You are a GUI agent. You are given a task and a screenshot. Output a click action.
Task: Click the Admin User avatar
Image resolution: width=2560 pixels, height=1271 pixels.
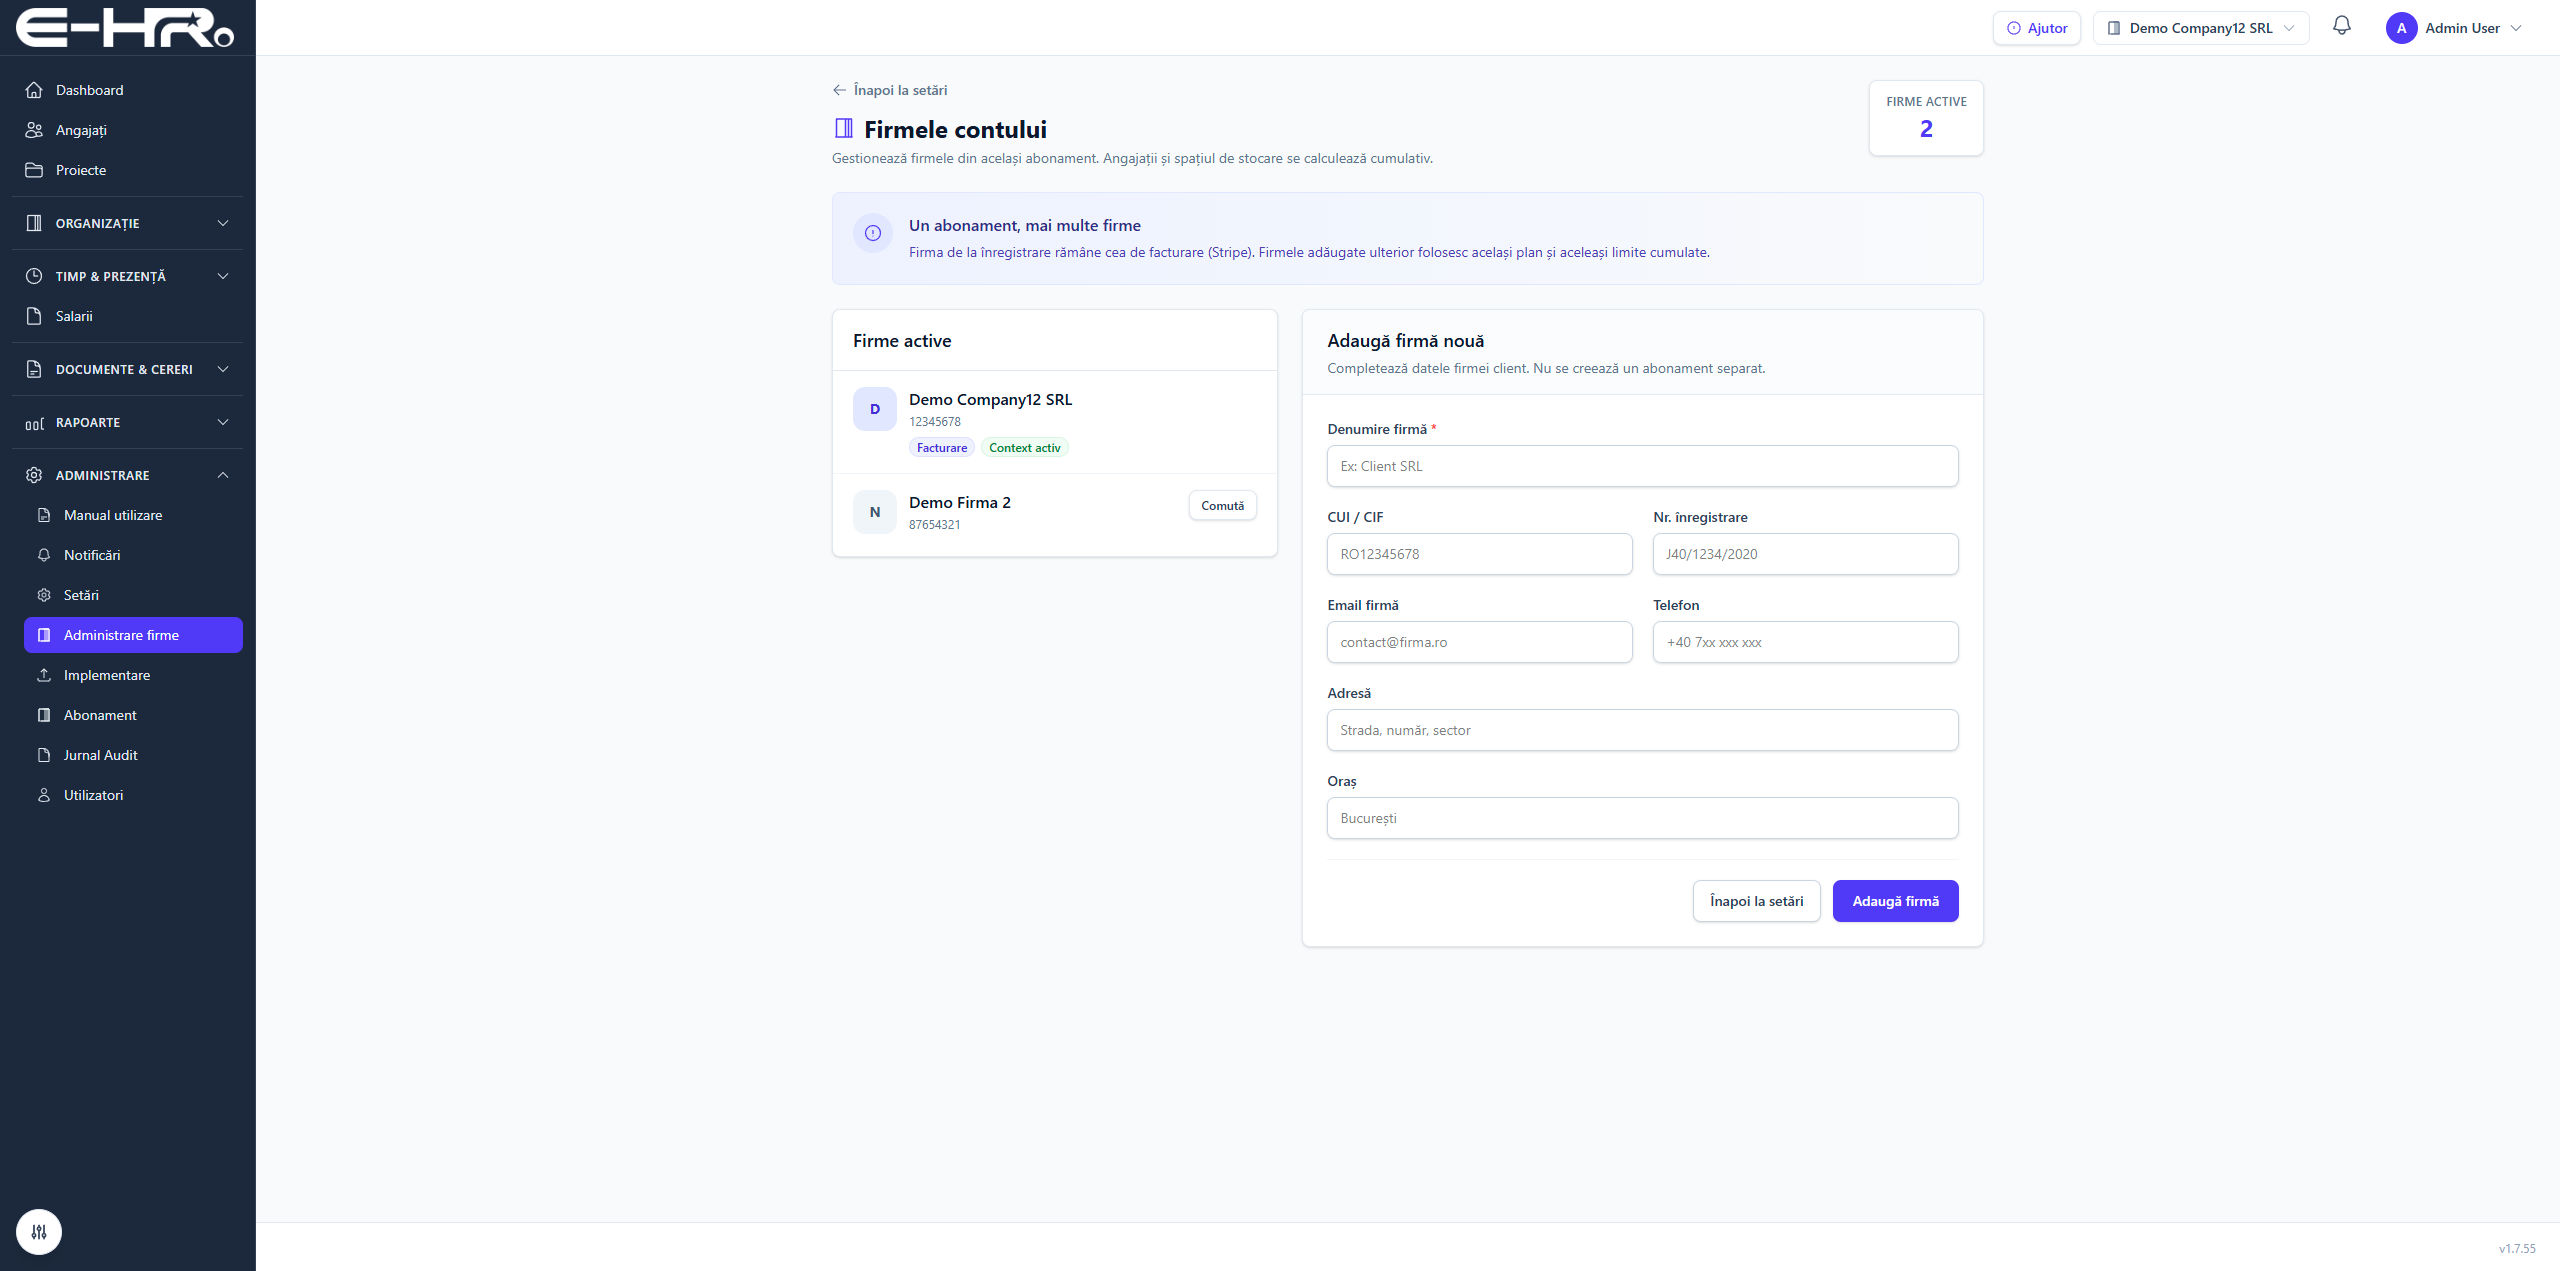2401,28
